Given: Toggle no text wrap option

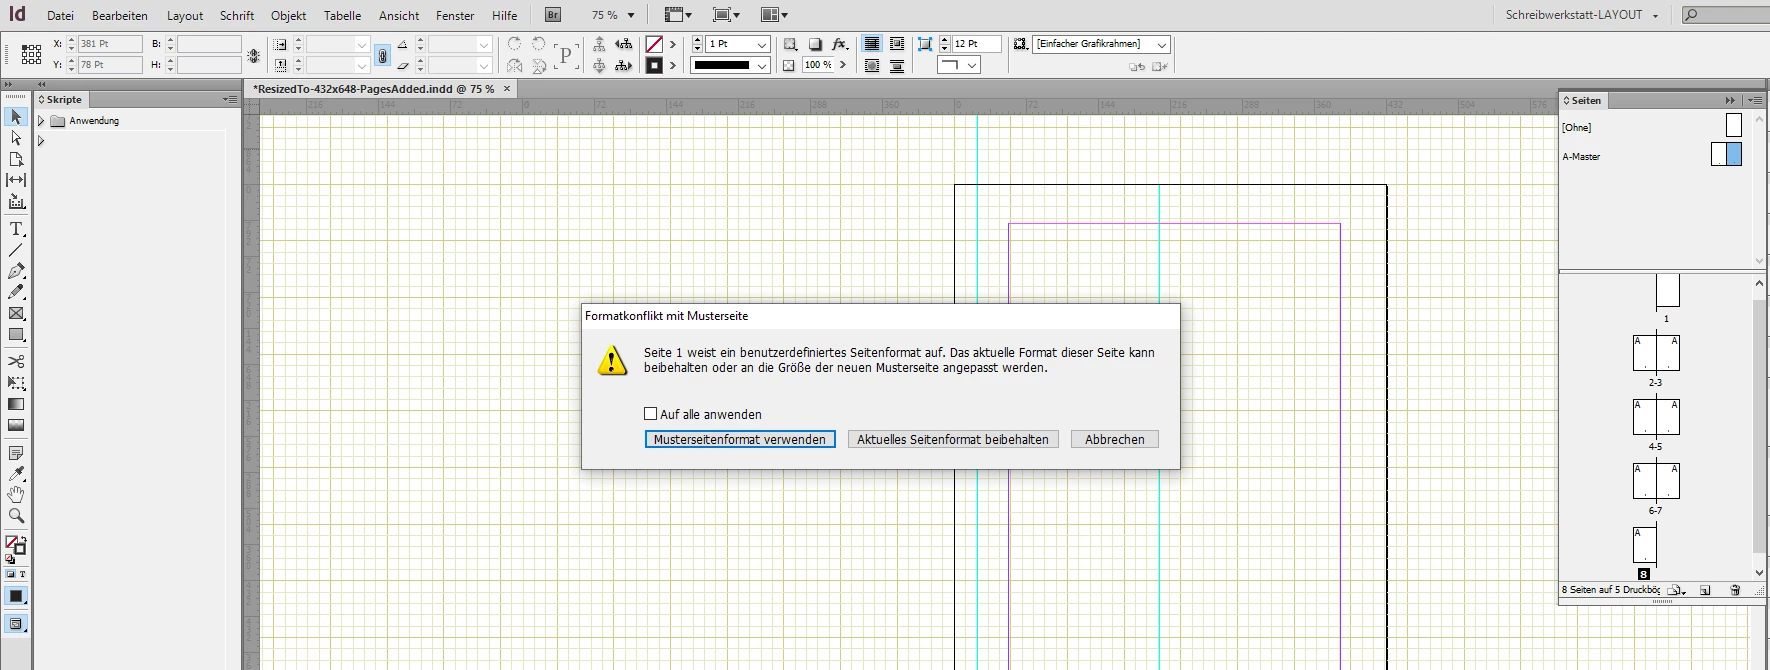Looking at the screenshot, I should pyautogui.click(x=872, y=44).
